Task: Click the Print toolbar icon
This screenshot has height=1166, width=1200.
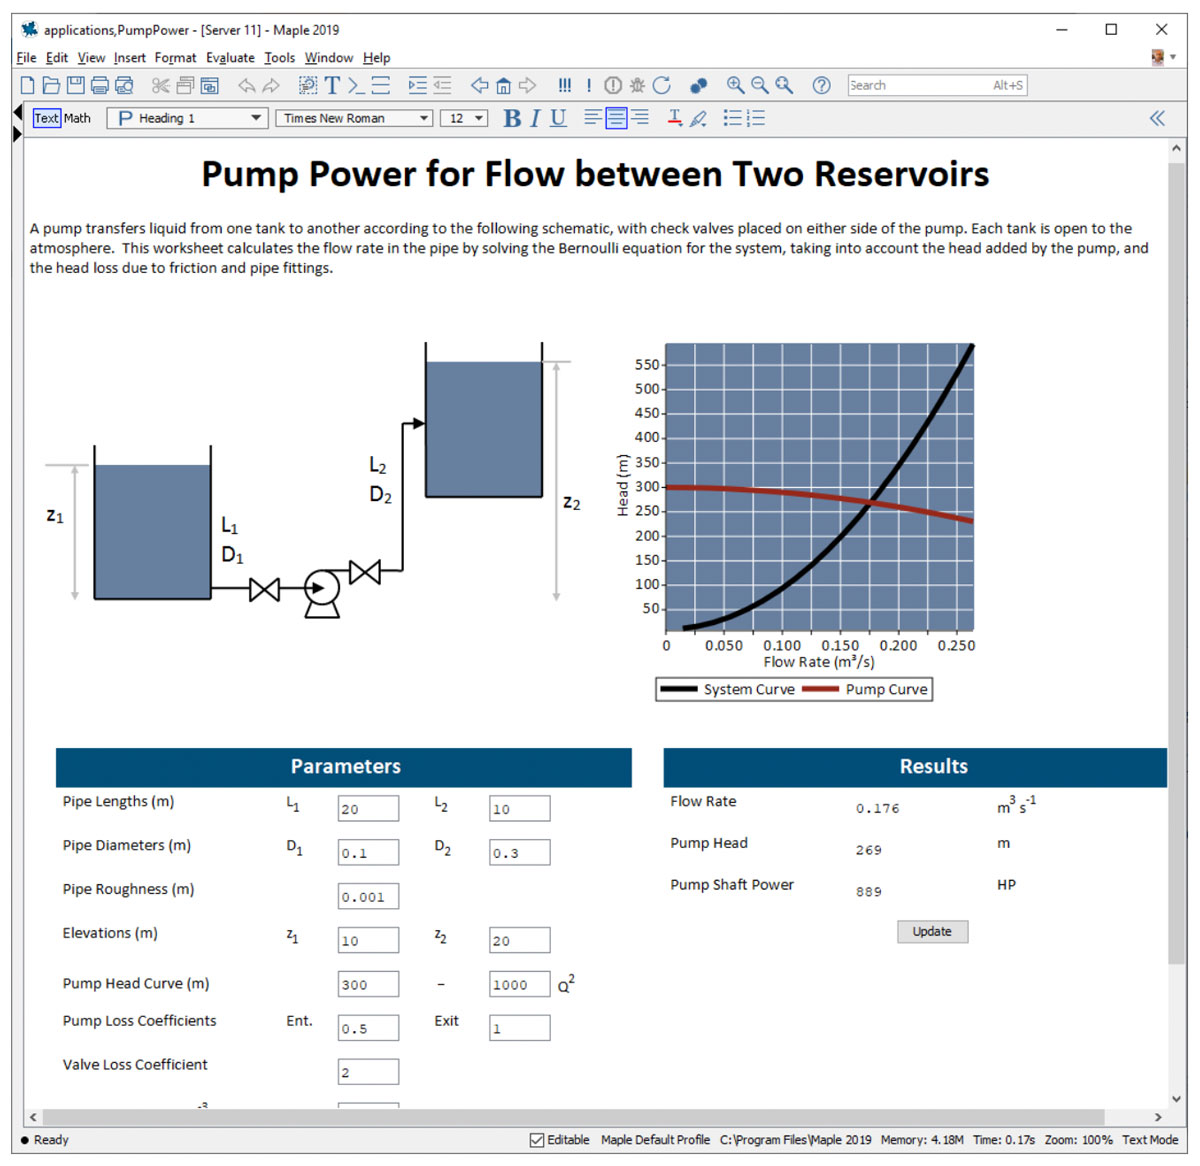Action: [100, 86]
